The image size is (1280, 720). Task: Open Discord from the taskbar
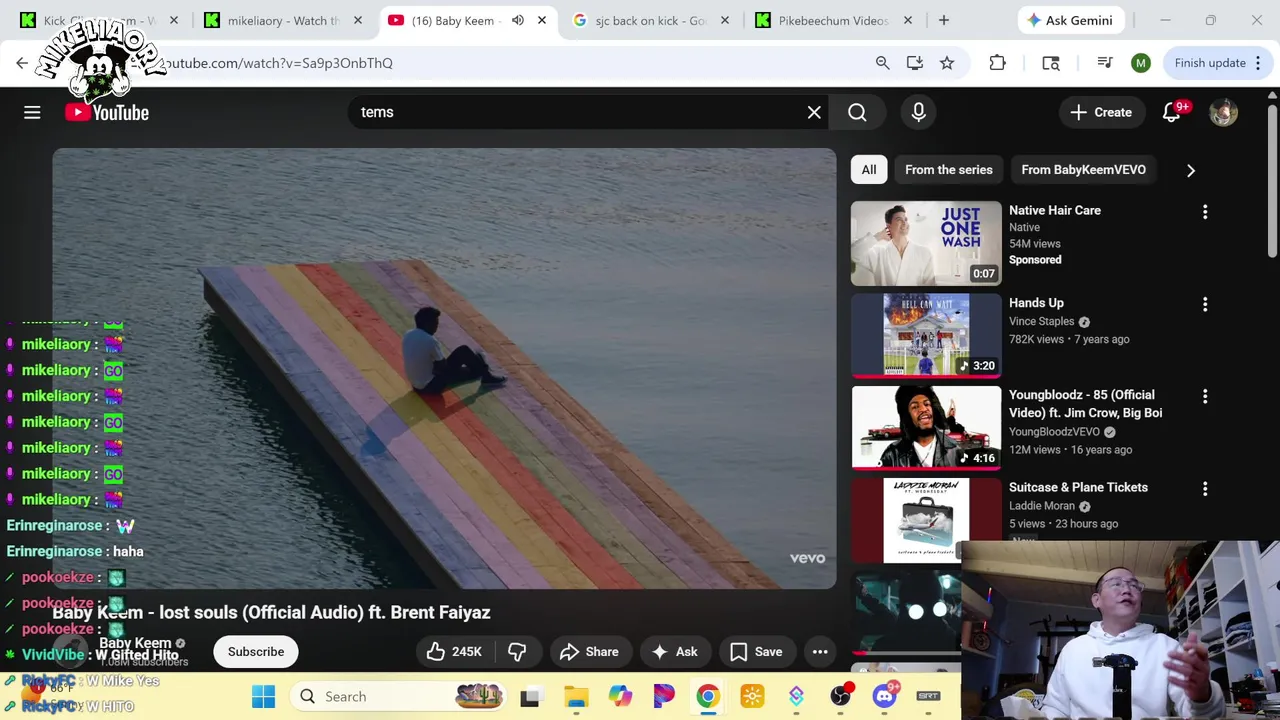click(x=885, y=696)
